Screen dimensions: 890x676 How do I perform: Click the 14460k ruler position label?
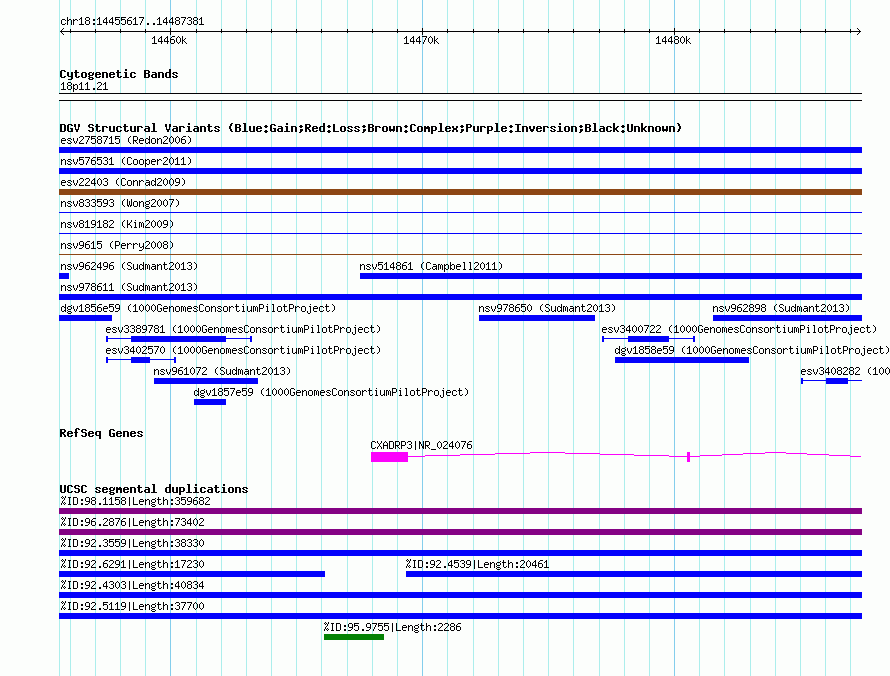169,40
